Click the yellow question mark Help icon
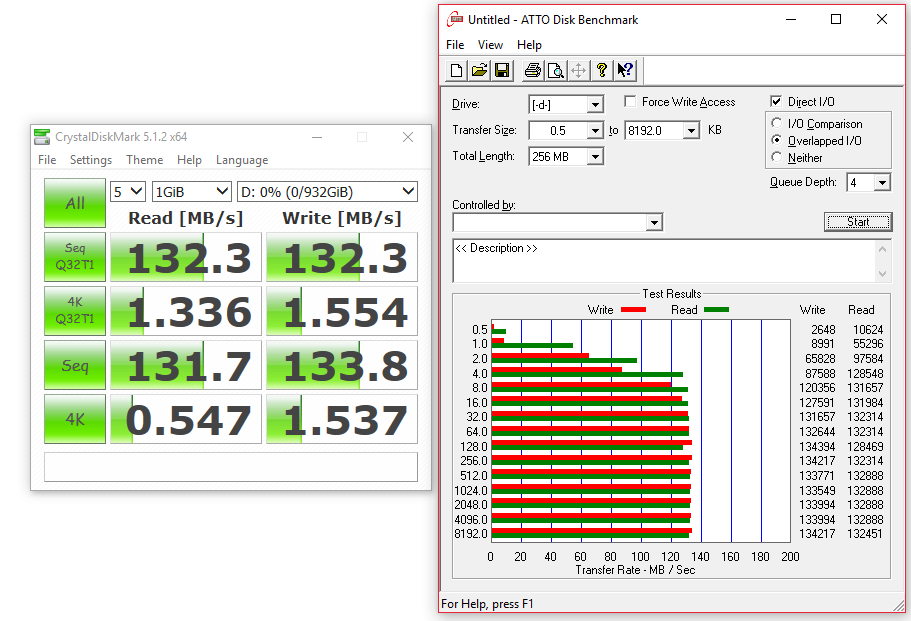Image resolution: width=911 pixels, height=621 pixels. 601,70
